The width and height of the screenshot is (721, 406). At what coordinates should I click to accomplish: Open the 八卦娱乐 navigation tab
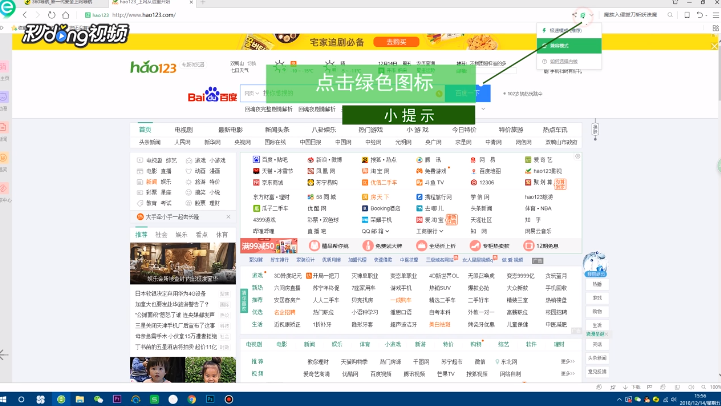pyautogui.click(x=324, y=130)
